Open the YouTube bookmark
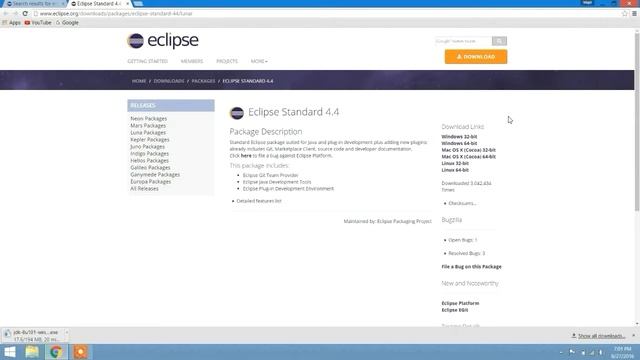This screenshot has width=640, height=360. coord(38,23)
